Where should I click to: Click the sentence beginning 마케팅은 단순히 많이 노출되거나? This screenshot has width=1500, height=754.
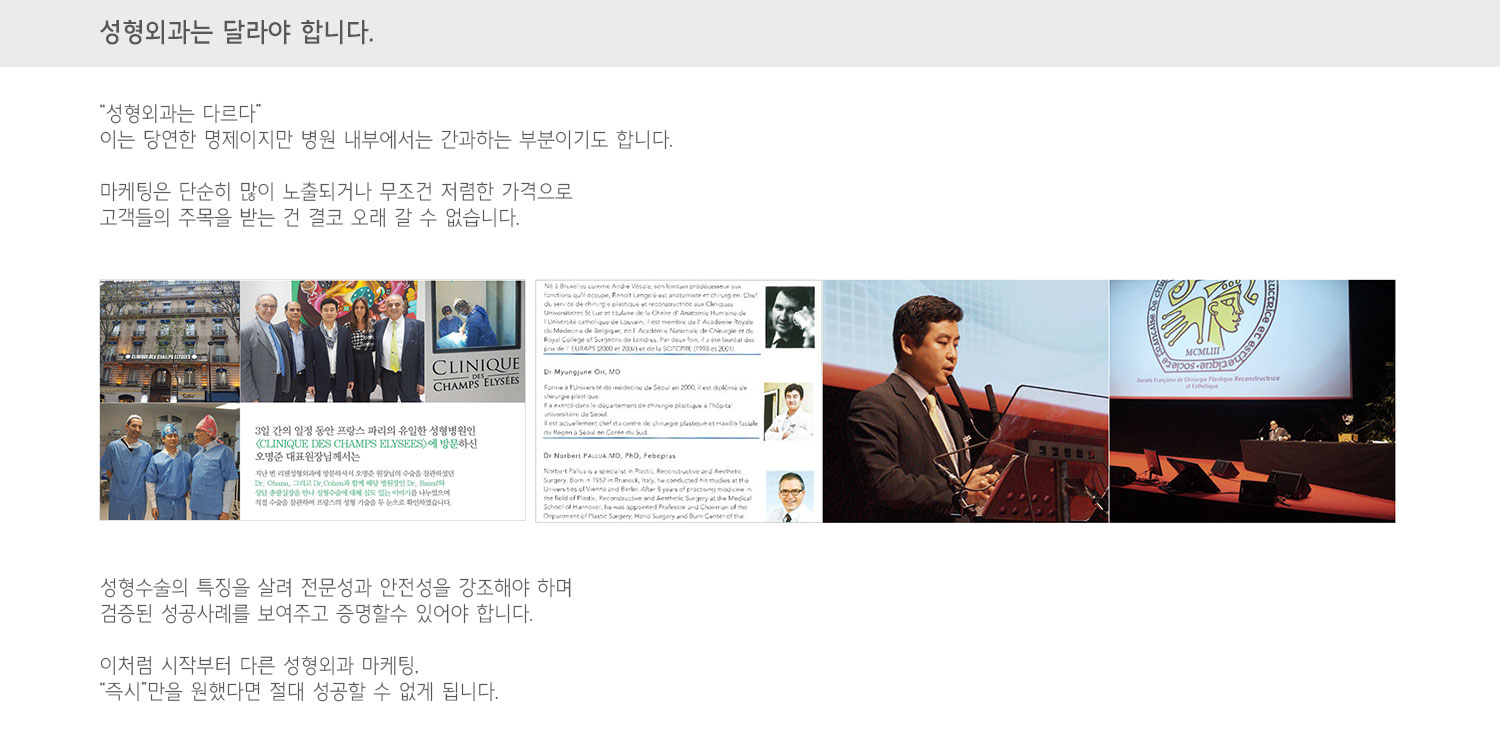pos(336,191)
